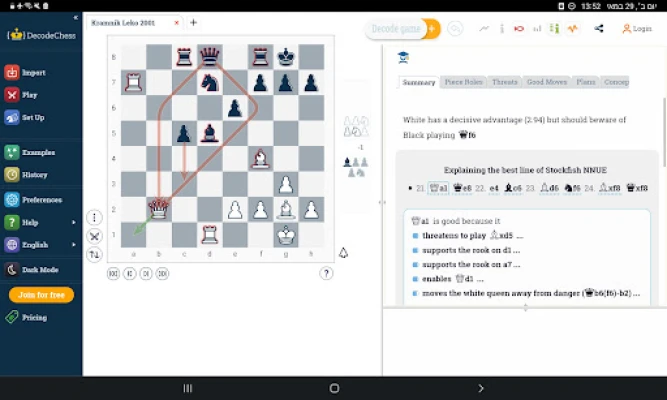Add a new game tab with plus
Screen dimensions: 667x400
[x=193, y=22]
